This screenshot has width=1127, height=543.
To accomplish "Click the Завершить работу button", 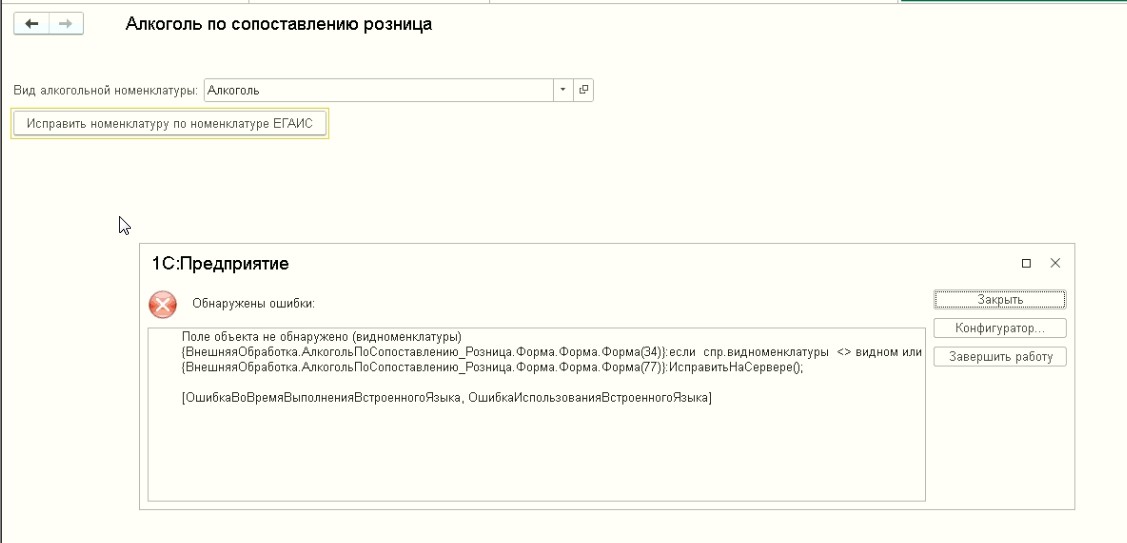I will [1000, 357].
